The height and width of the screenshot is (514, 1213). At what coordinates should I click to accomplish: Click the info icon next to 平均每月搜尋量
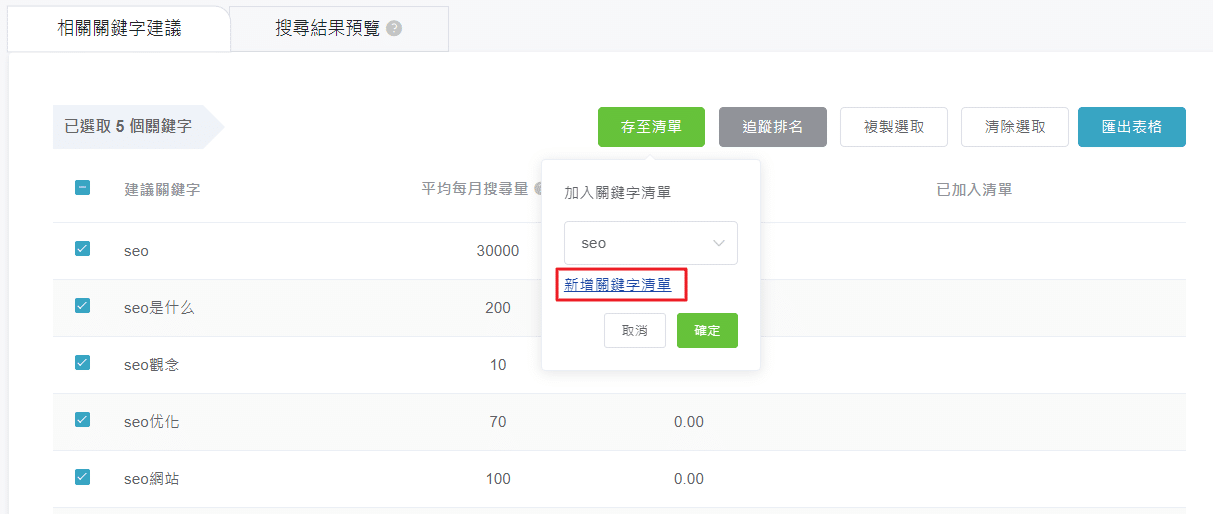[538, 189]
